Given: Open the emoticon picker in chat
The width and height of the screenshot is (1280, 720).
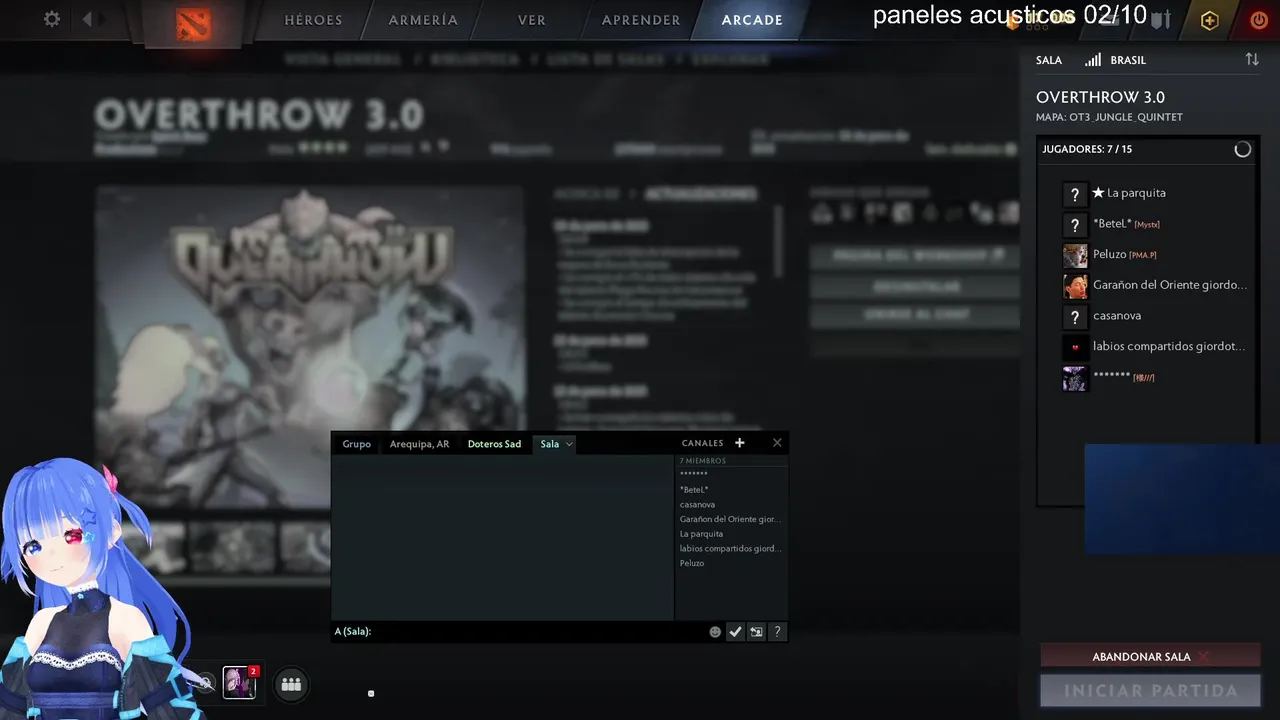Looking at the screenshot, I should point(715,632).
